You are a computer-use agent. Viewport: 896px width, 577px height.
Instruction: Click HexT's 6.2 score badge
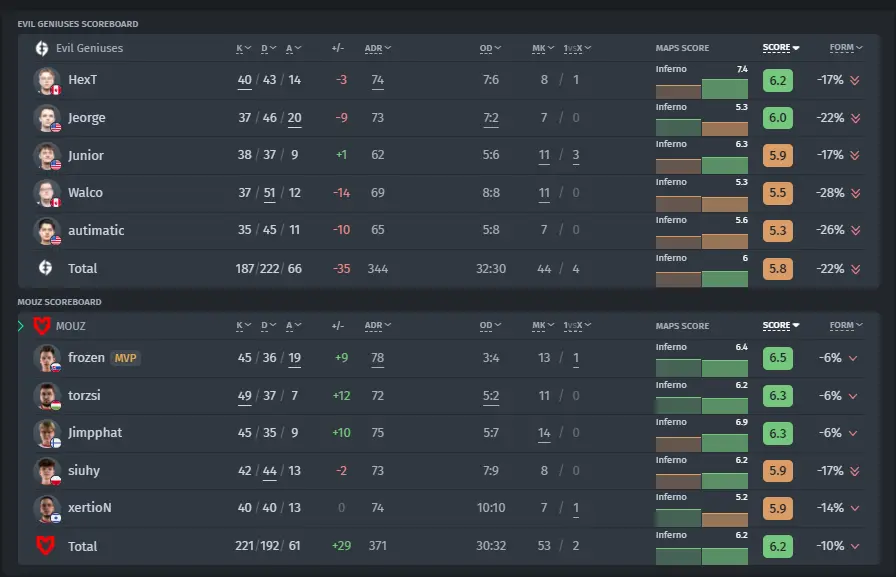click(x=778, y=81)
